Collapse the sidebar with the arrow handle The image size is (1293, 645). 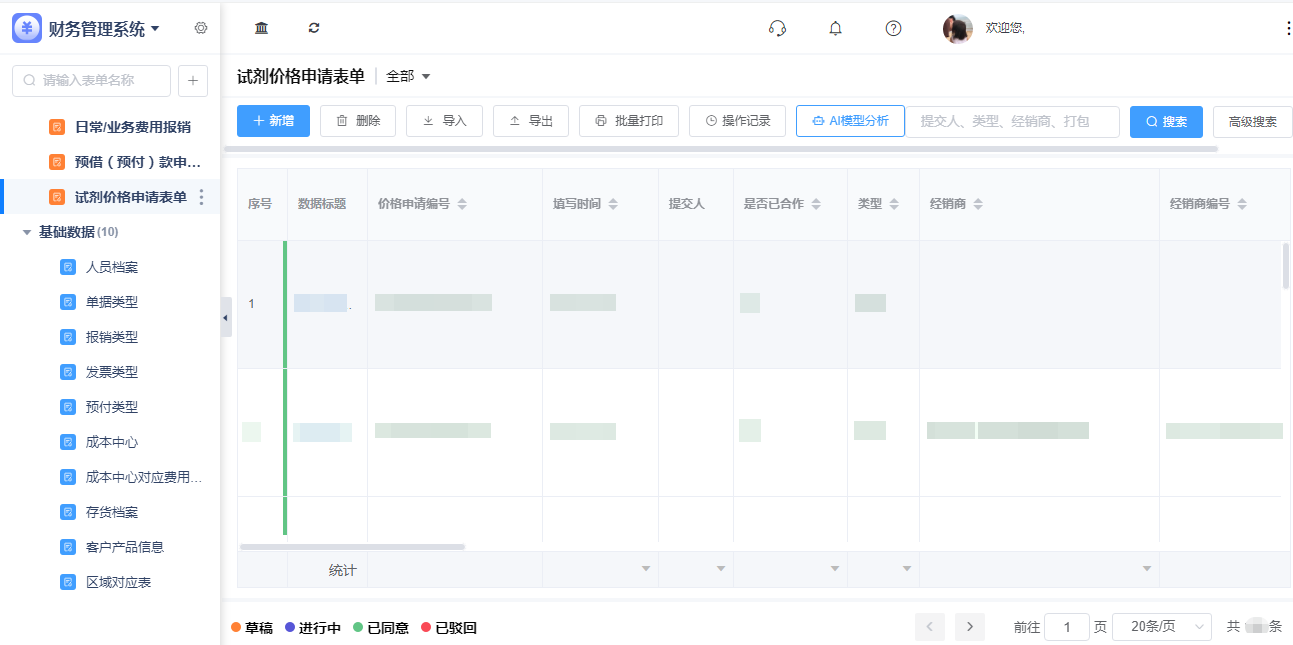pos(226,317)
